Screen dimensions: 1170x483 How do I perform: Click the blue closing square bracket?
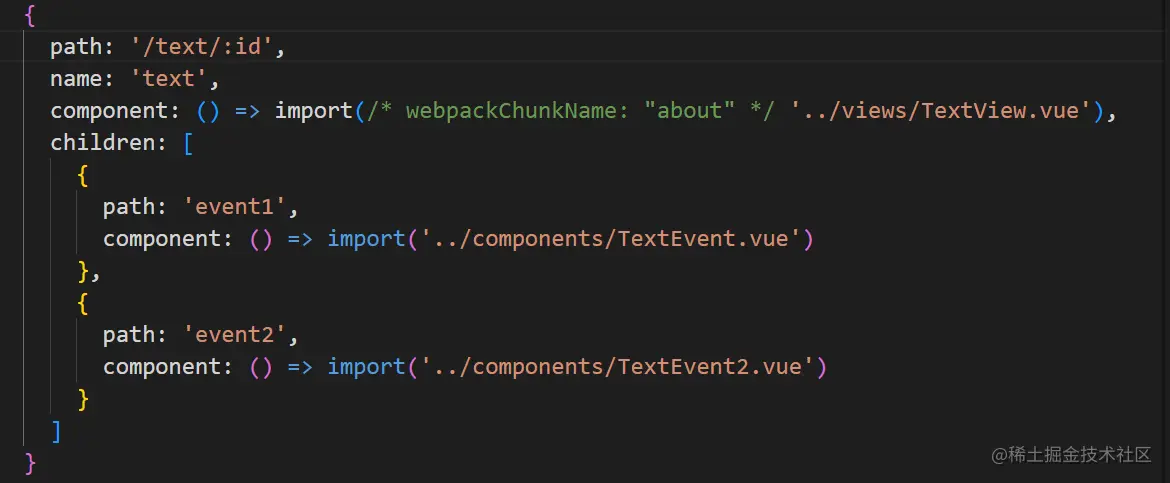(x=55, y=431)
